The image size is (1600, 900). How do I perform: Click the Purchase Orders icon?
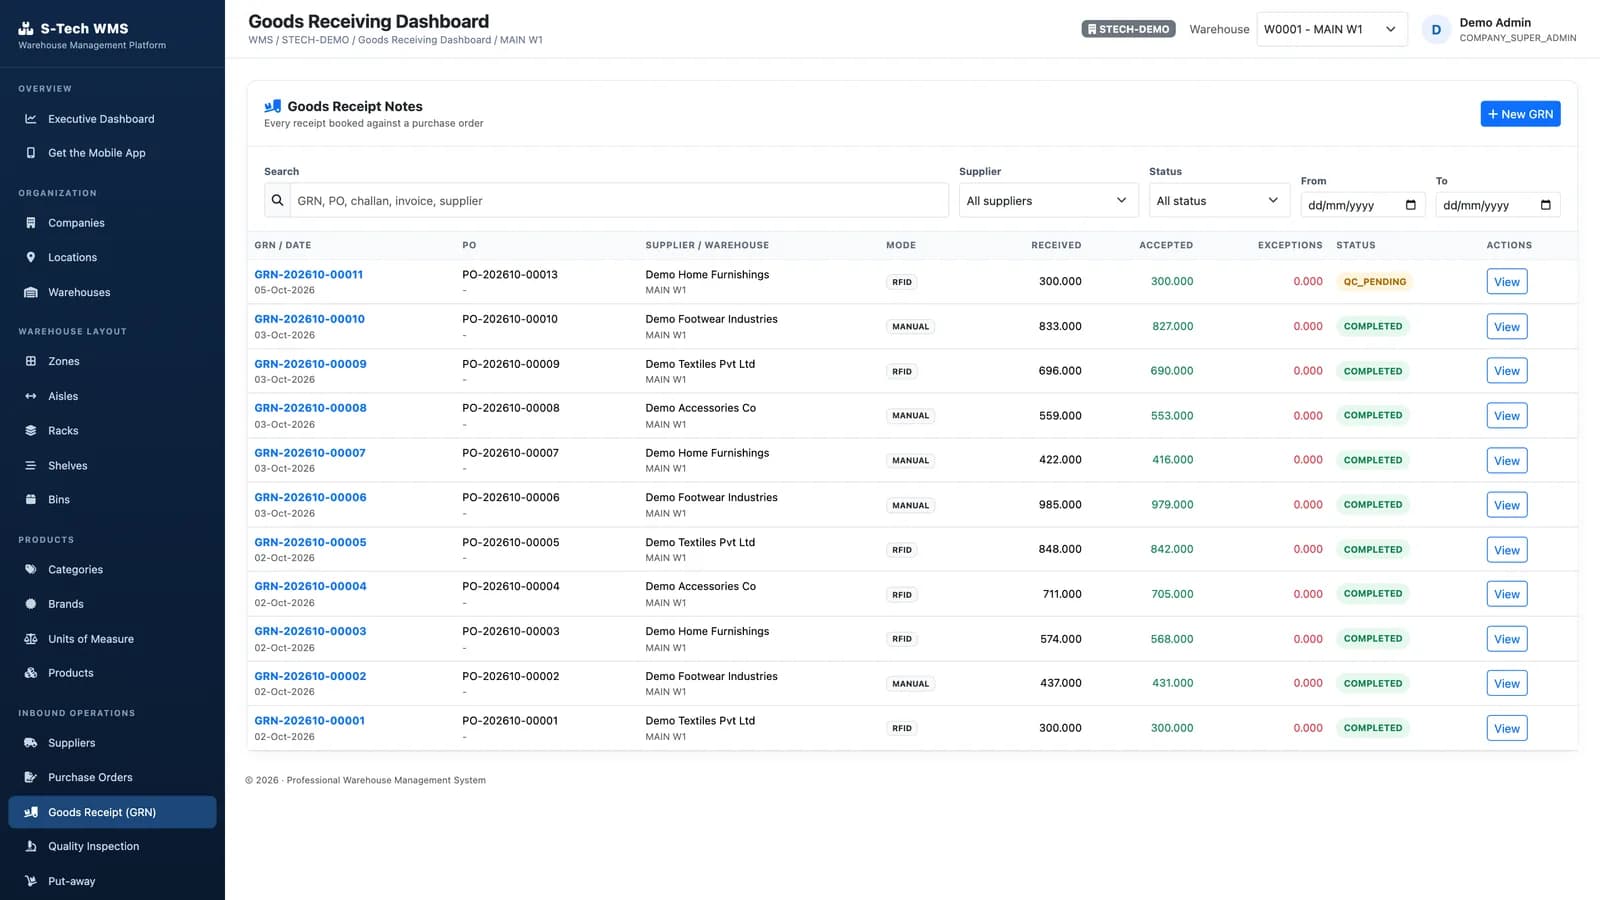click(x=31, y=777)
